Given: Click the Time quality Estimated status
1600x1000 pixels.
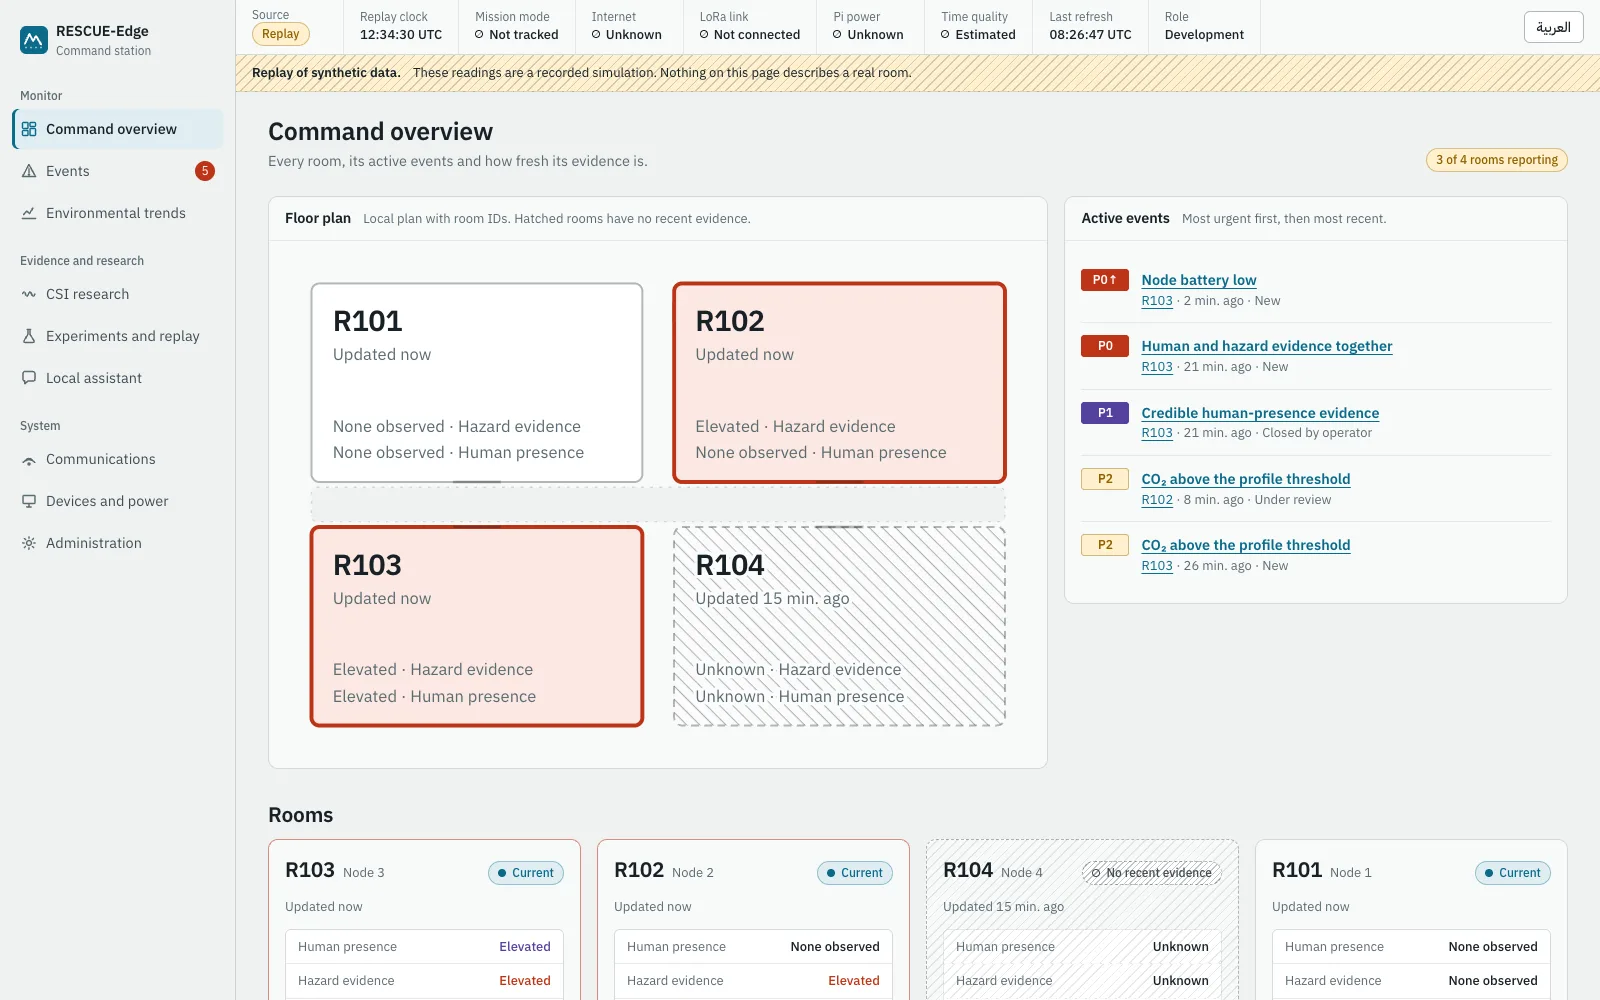Looking at the screenshot, I should tap(978, 35).
